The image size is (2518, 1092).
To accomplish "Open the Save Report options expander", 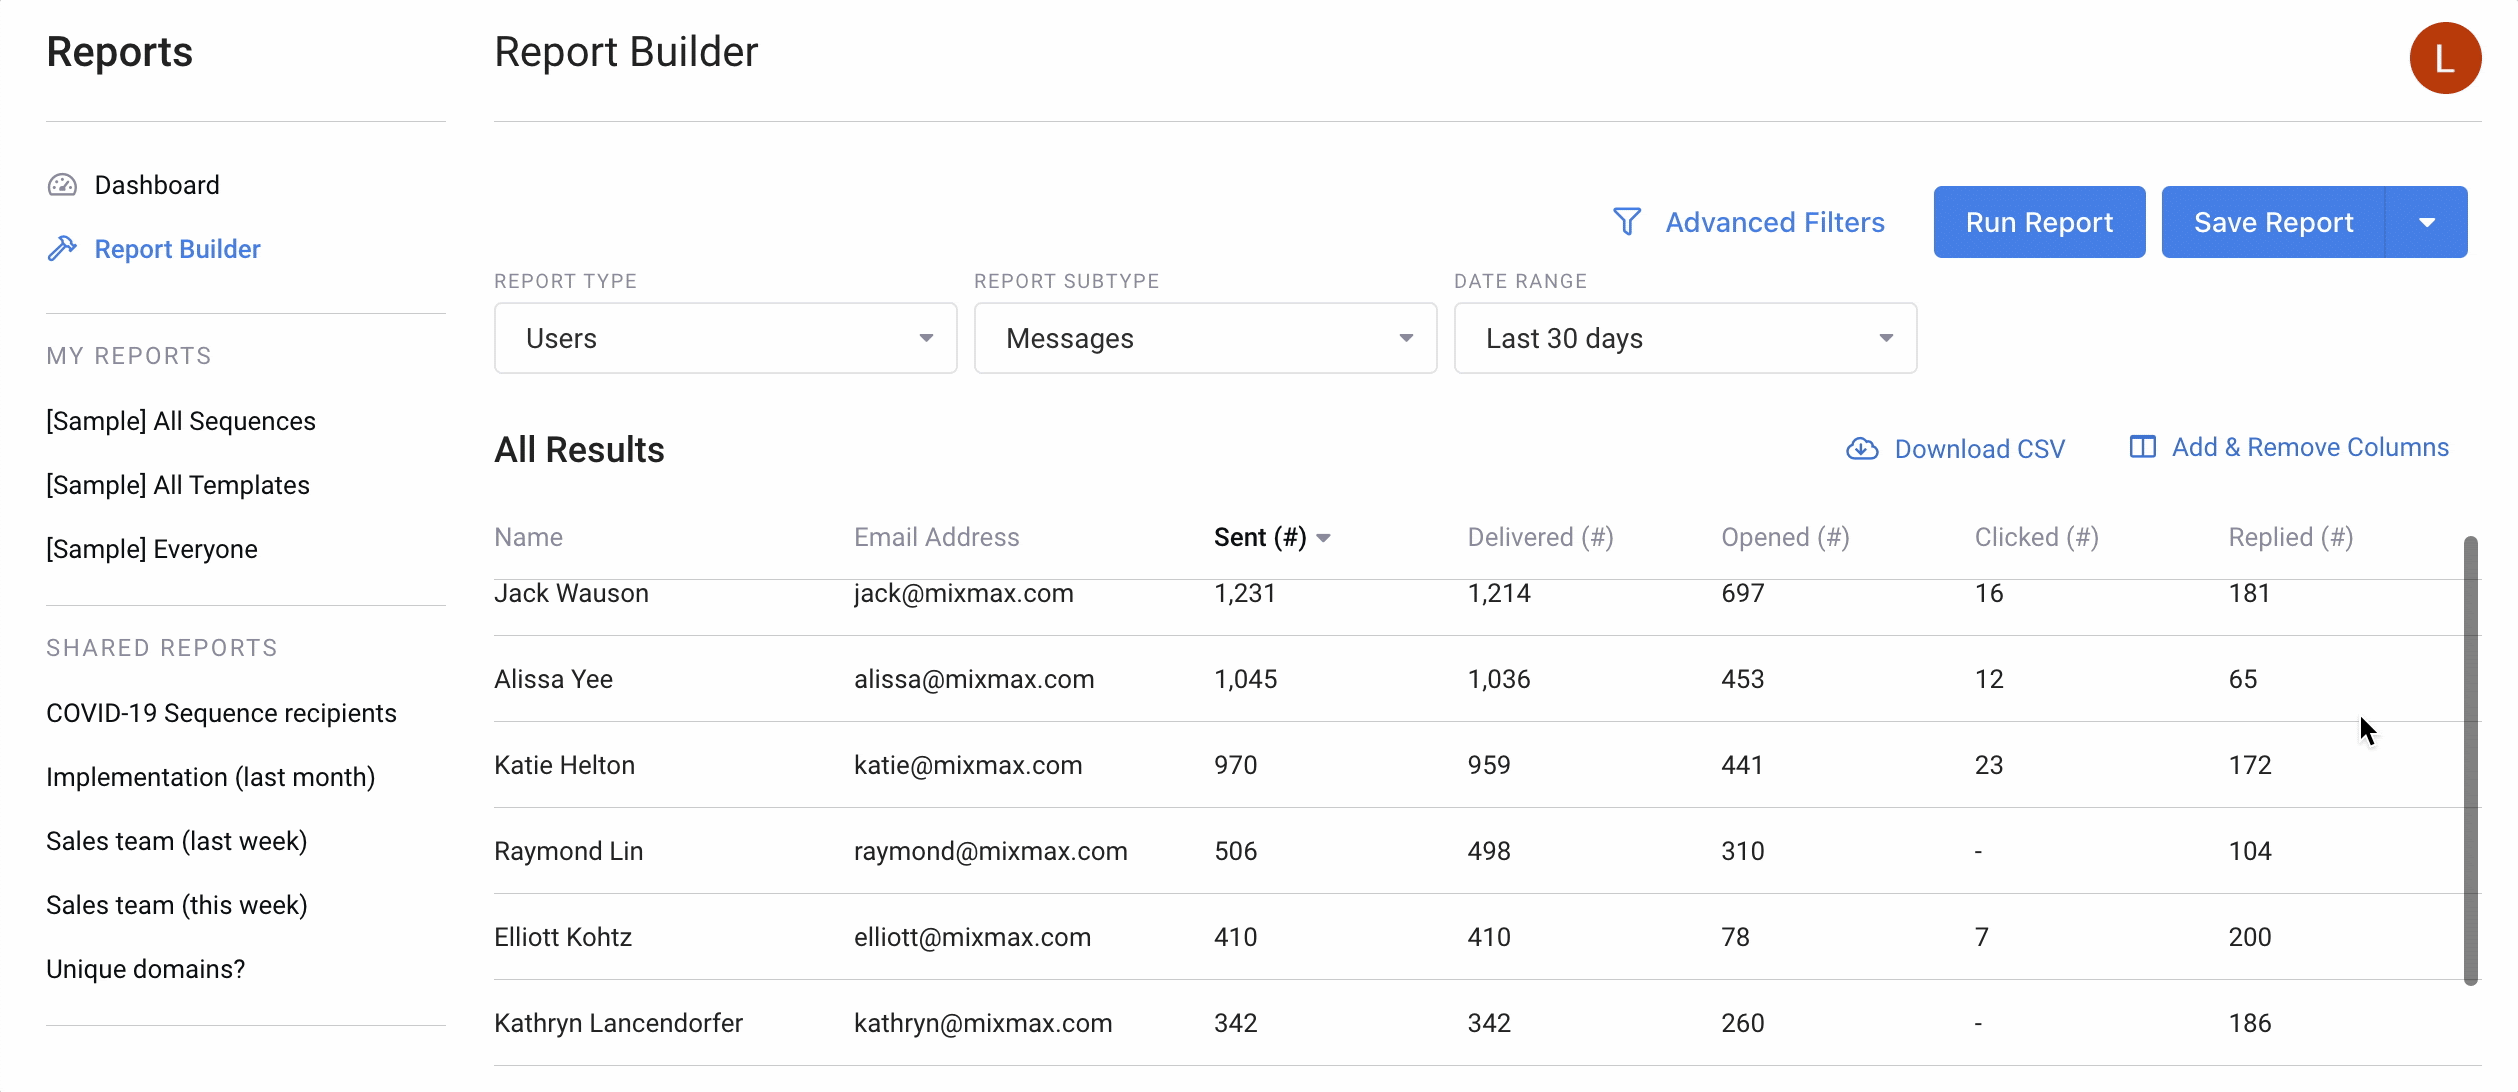I will (x=2434, y=222).
